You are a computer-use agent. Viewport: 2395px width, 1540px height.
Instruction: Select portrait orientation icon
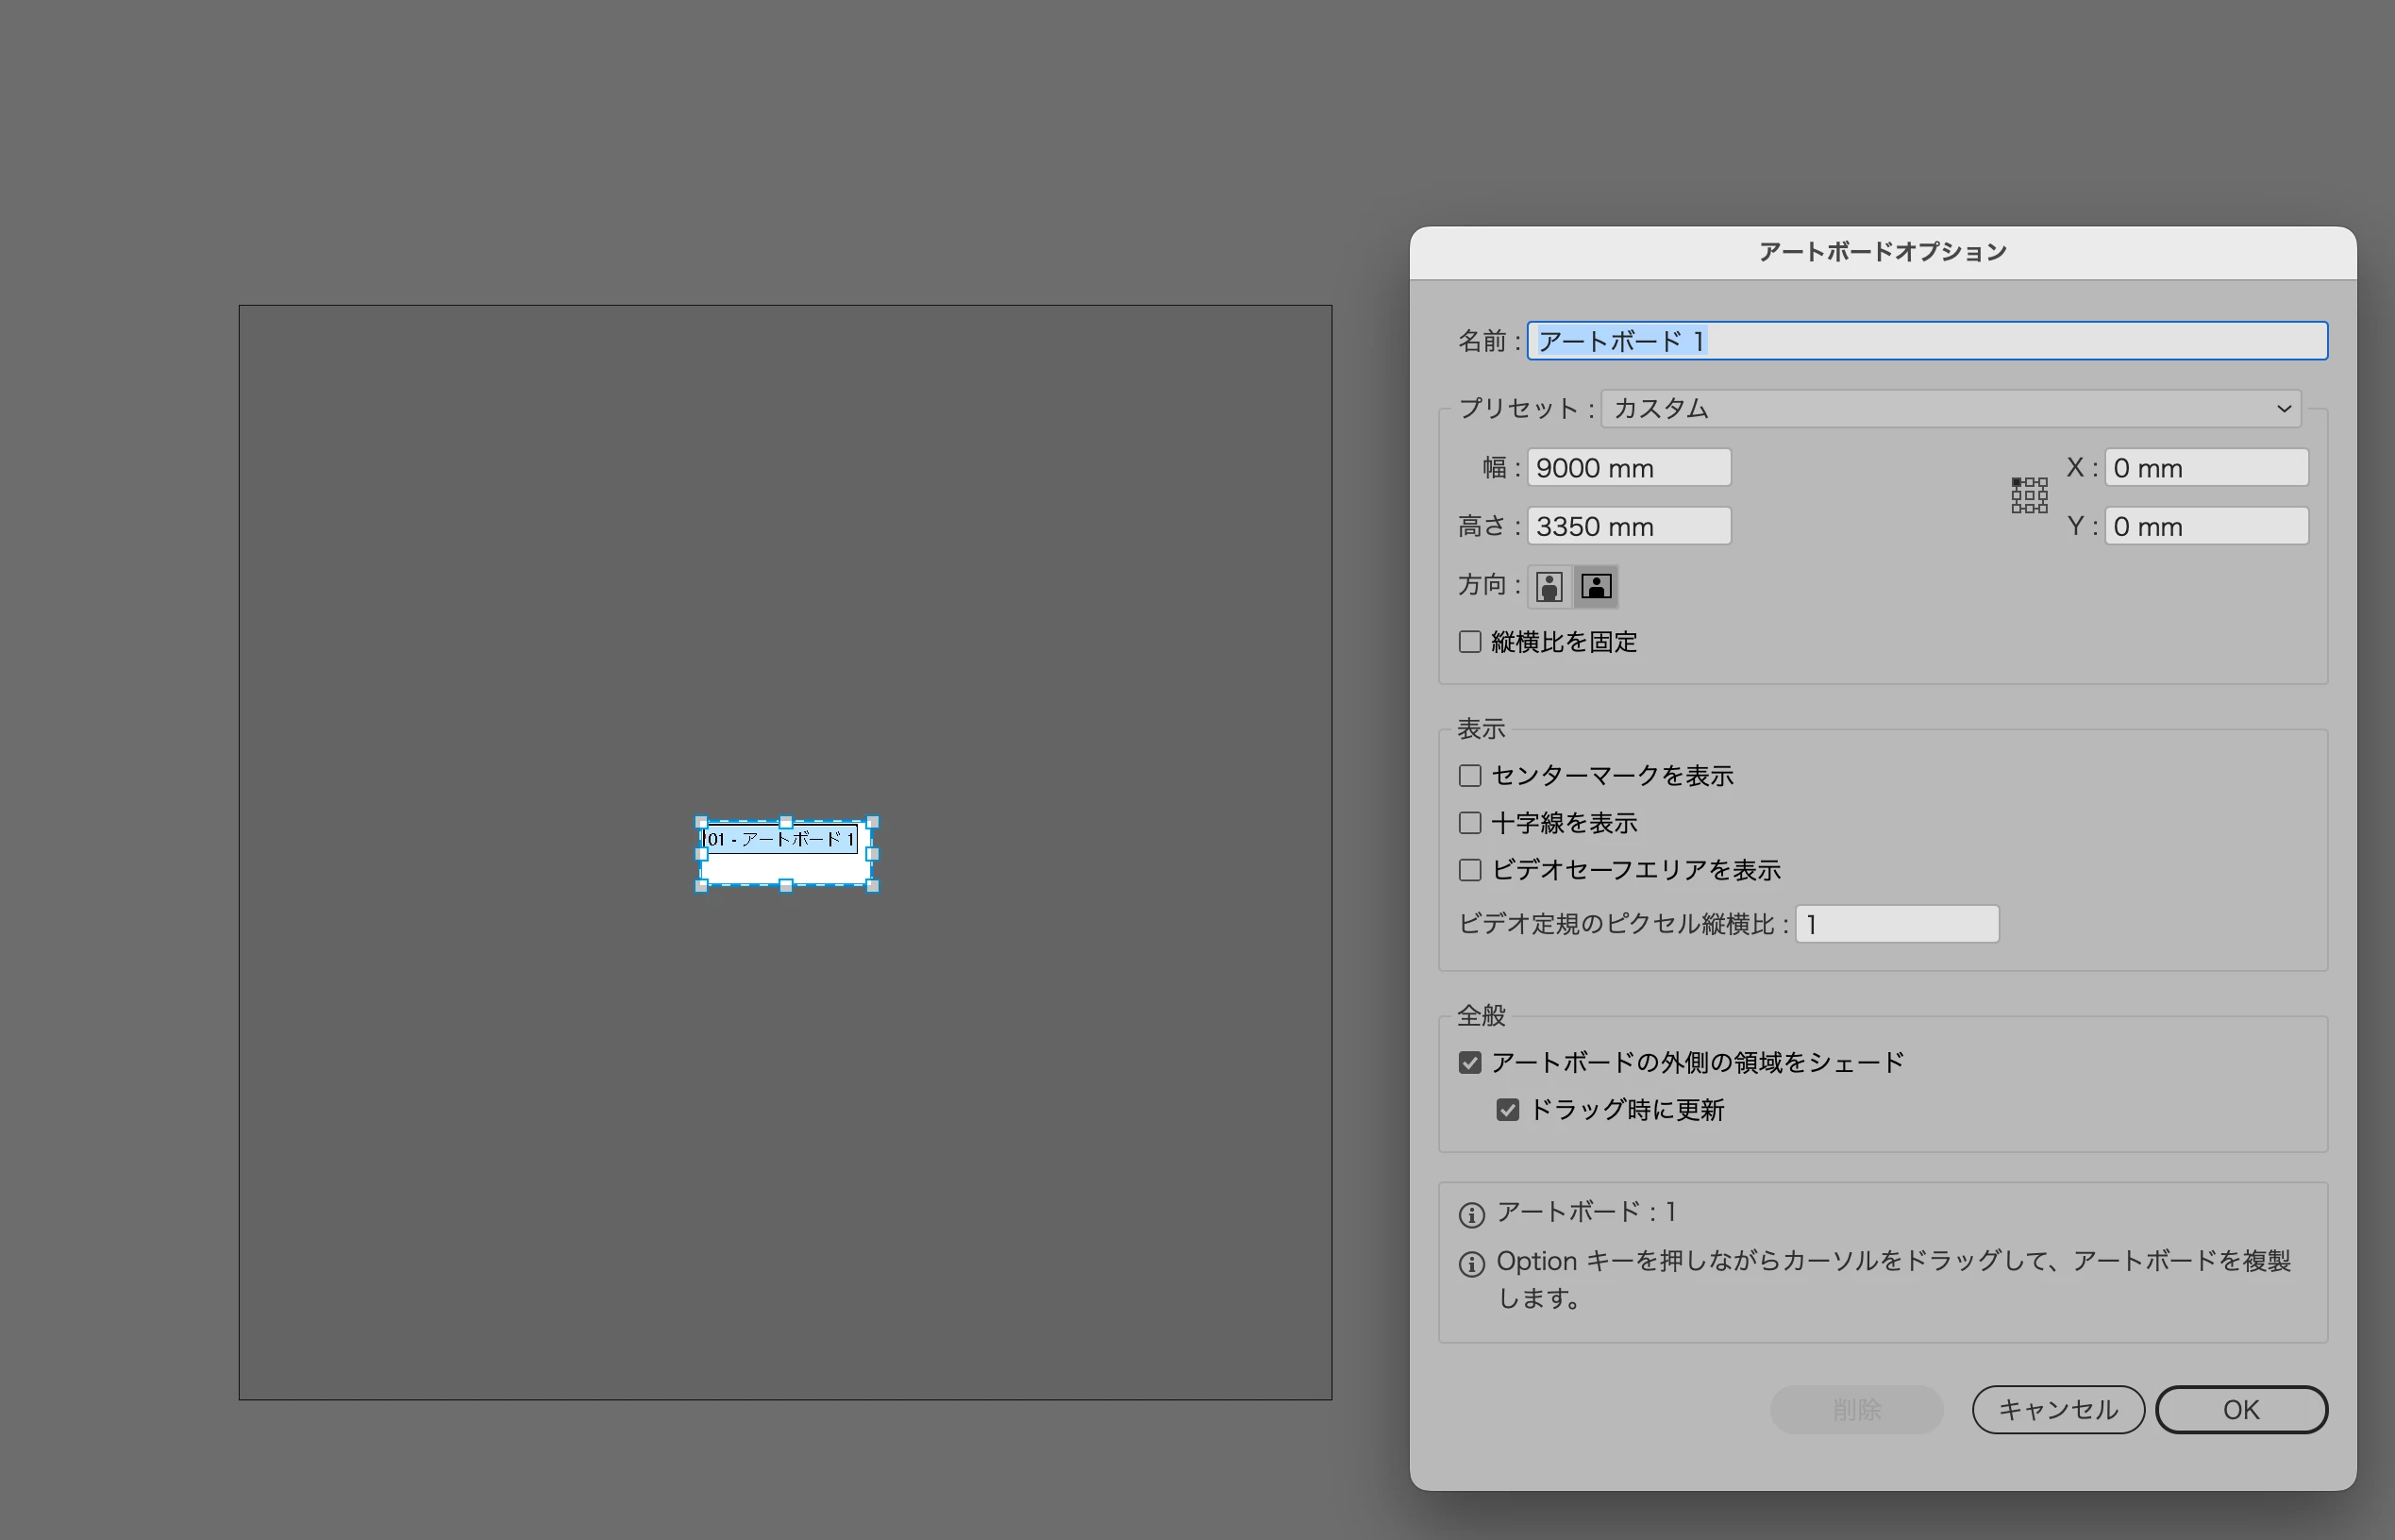(x=1549, y=587)
